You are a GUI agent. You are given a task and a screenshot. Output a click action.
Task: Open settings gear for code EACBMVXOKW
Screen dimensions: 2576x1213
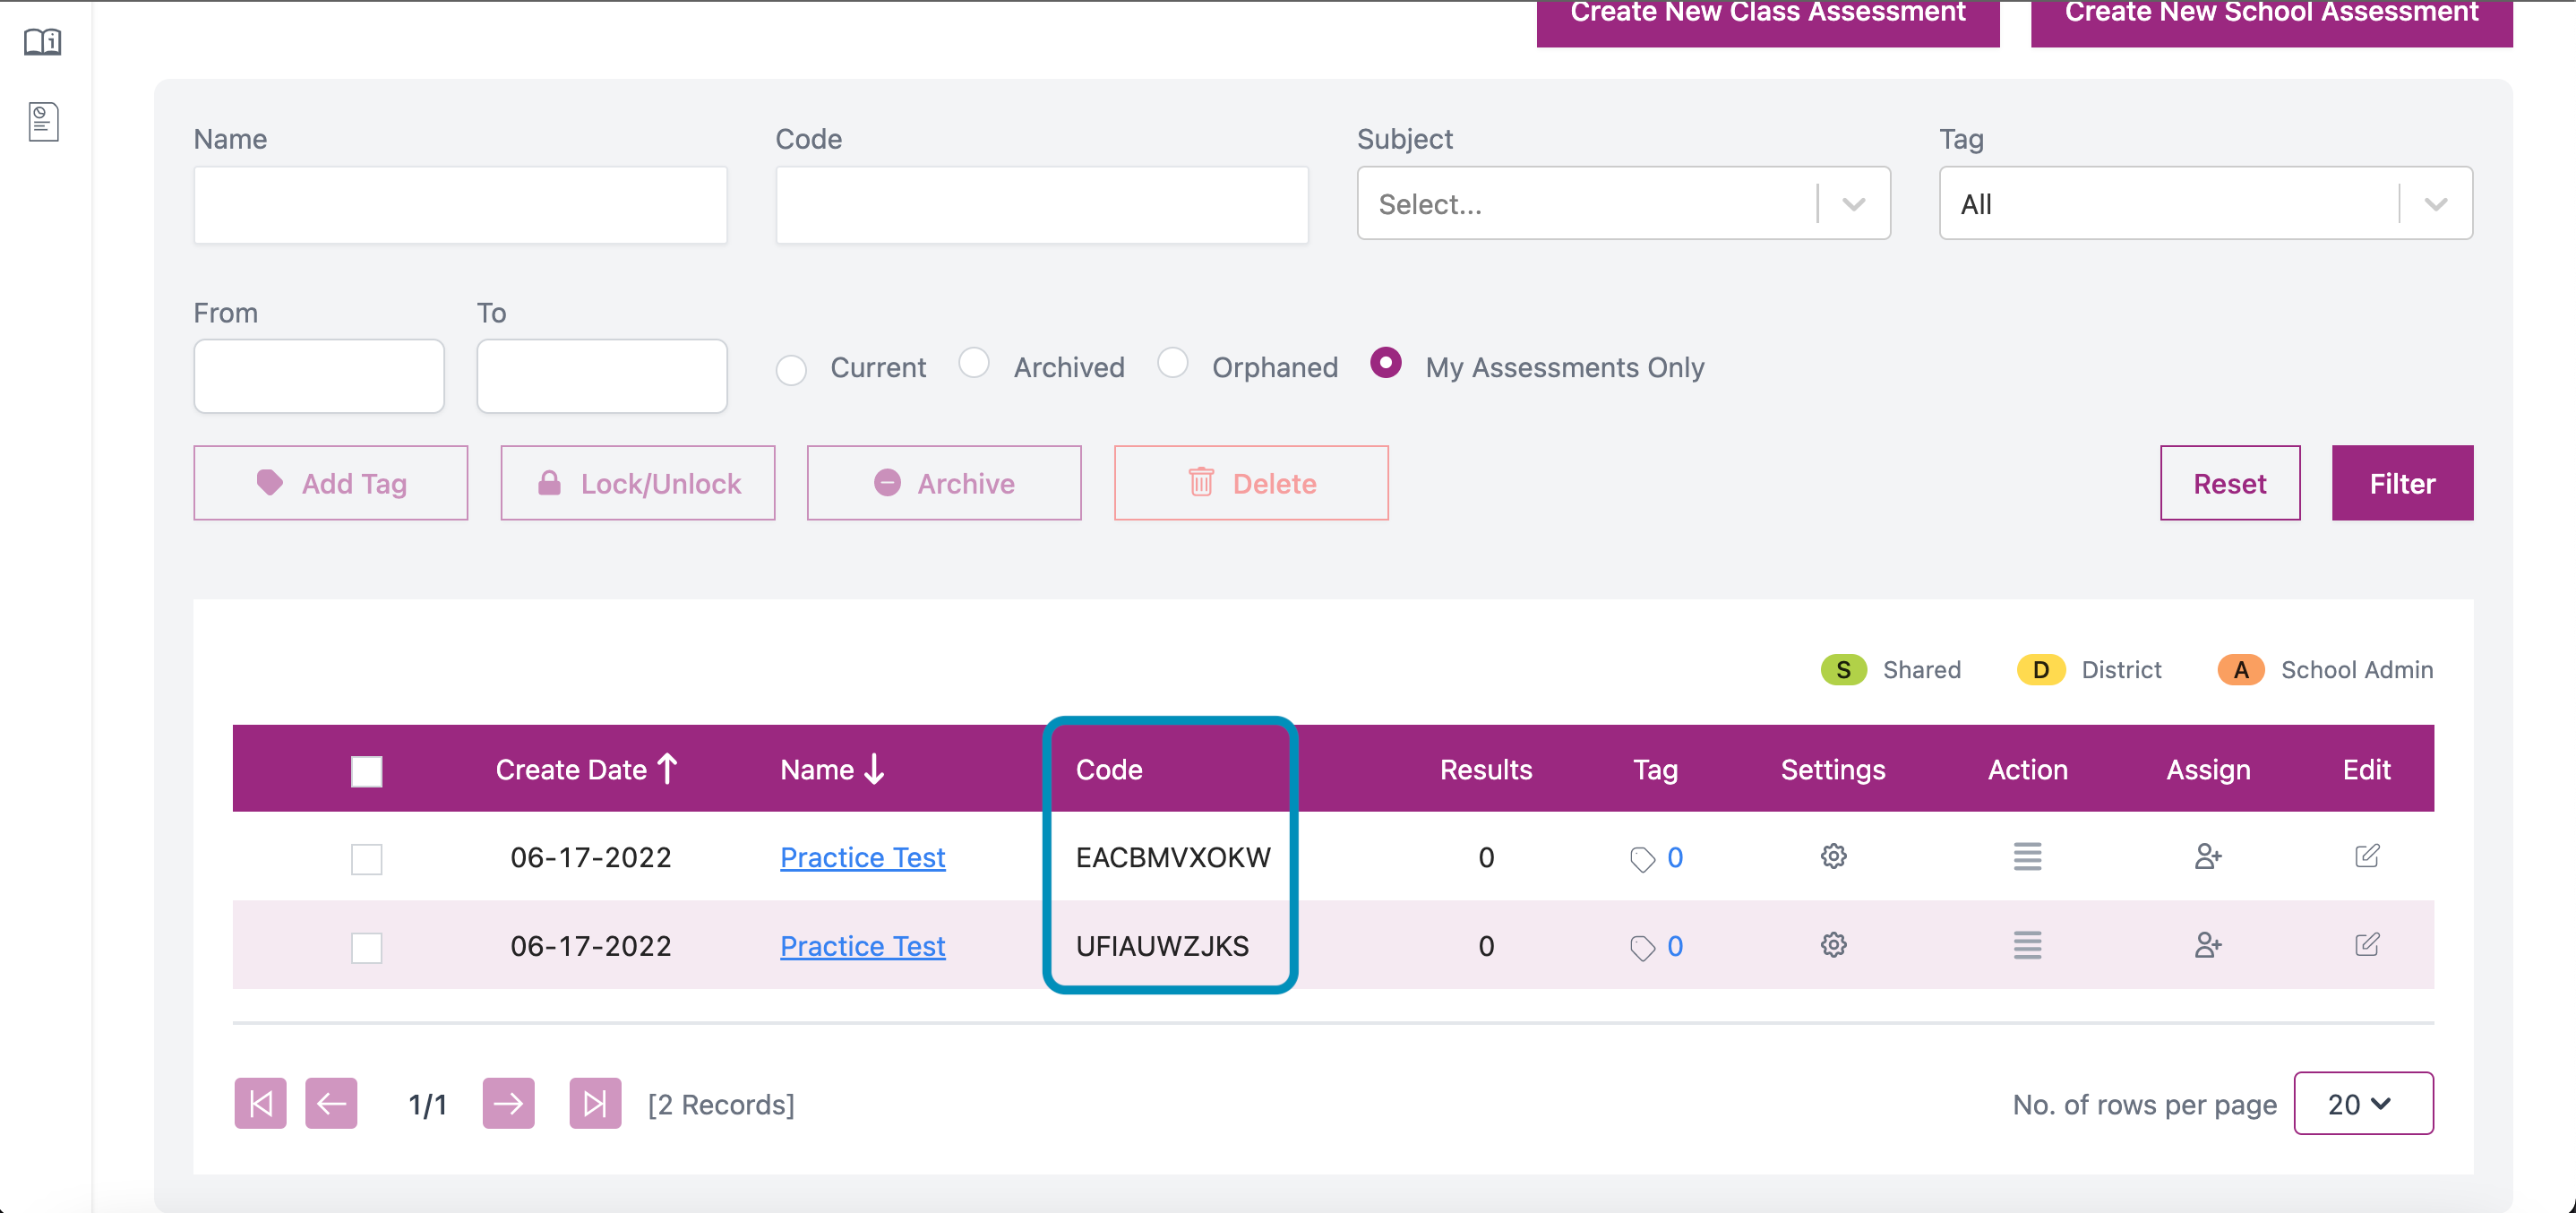click(1832, 856)
